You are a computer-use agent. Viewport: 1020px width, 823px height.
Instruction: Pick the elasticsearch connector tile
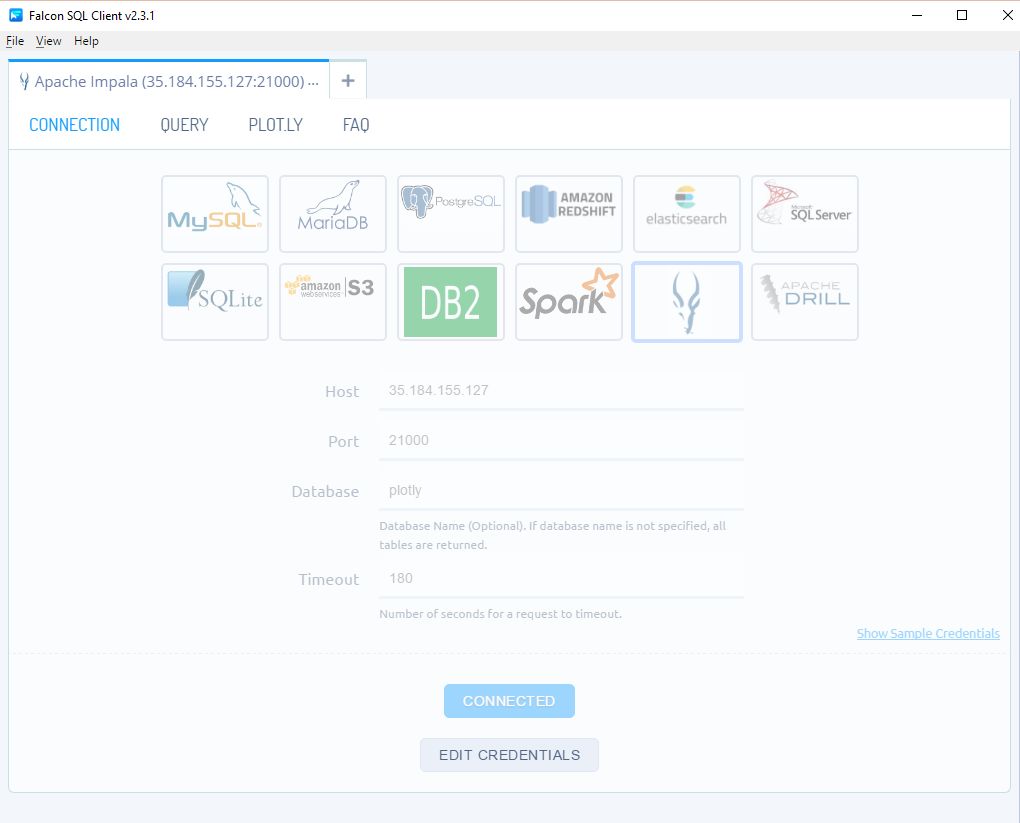tap(687, 213)
